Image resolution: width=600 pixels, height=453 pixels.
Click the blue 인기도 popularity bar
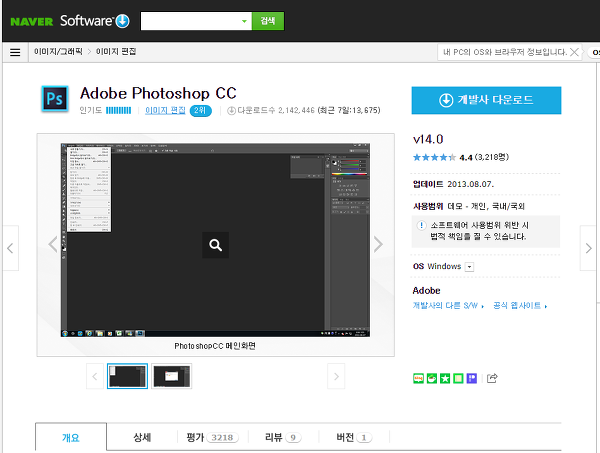pyautogui.click(x=119, y=111)
